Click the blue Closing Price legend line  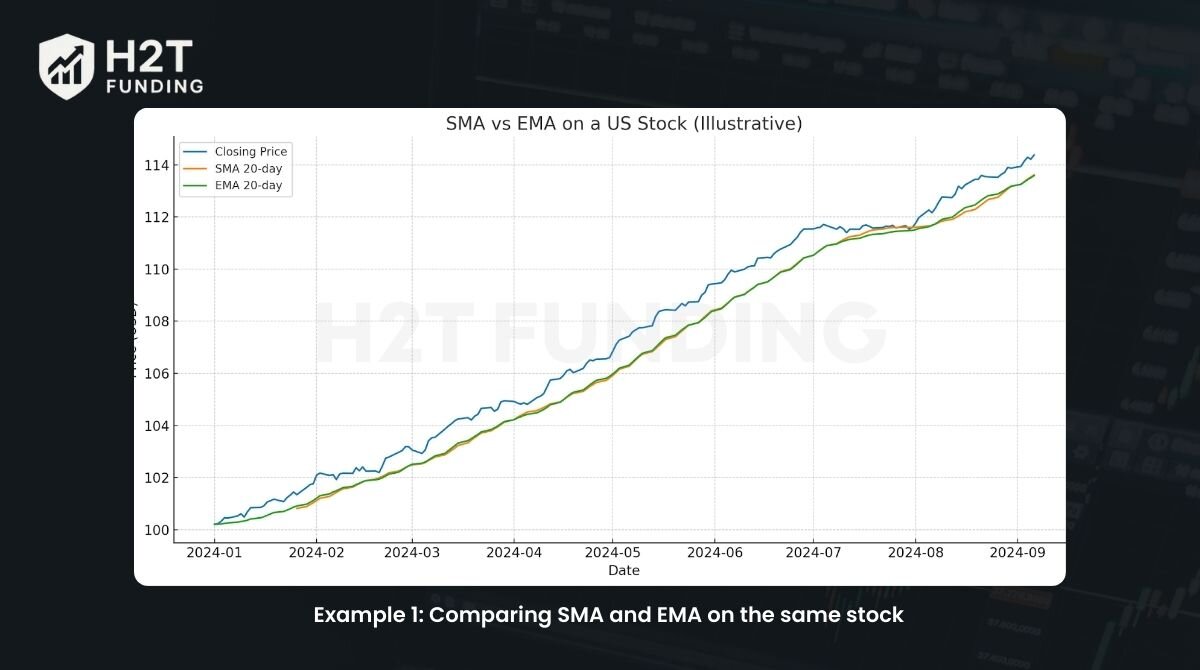click(195, 152)
